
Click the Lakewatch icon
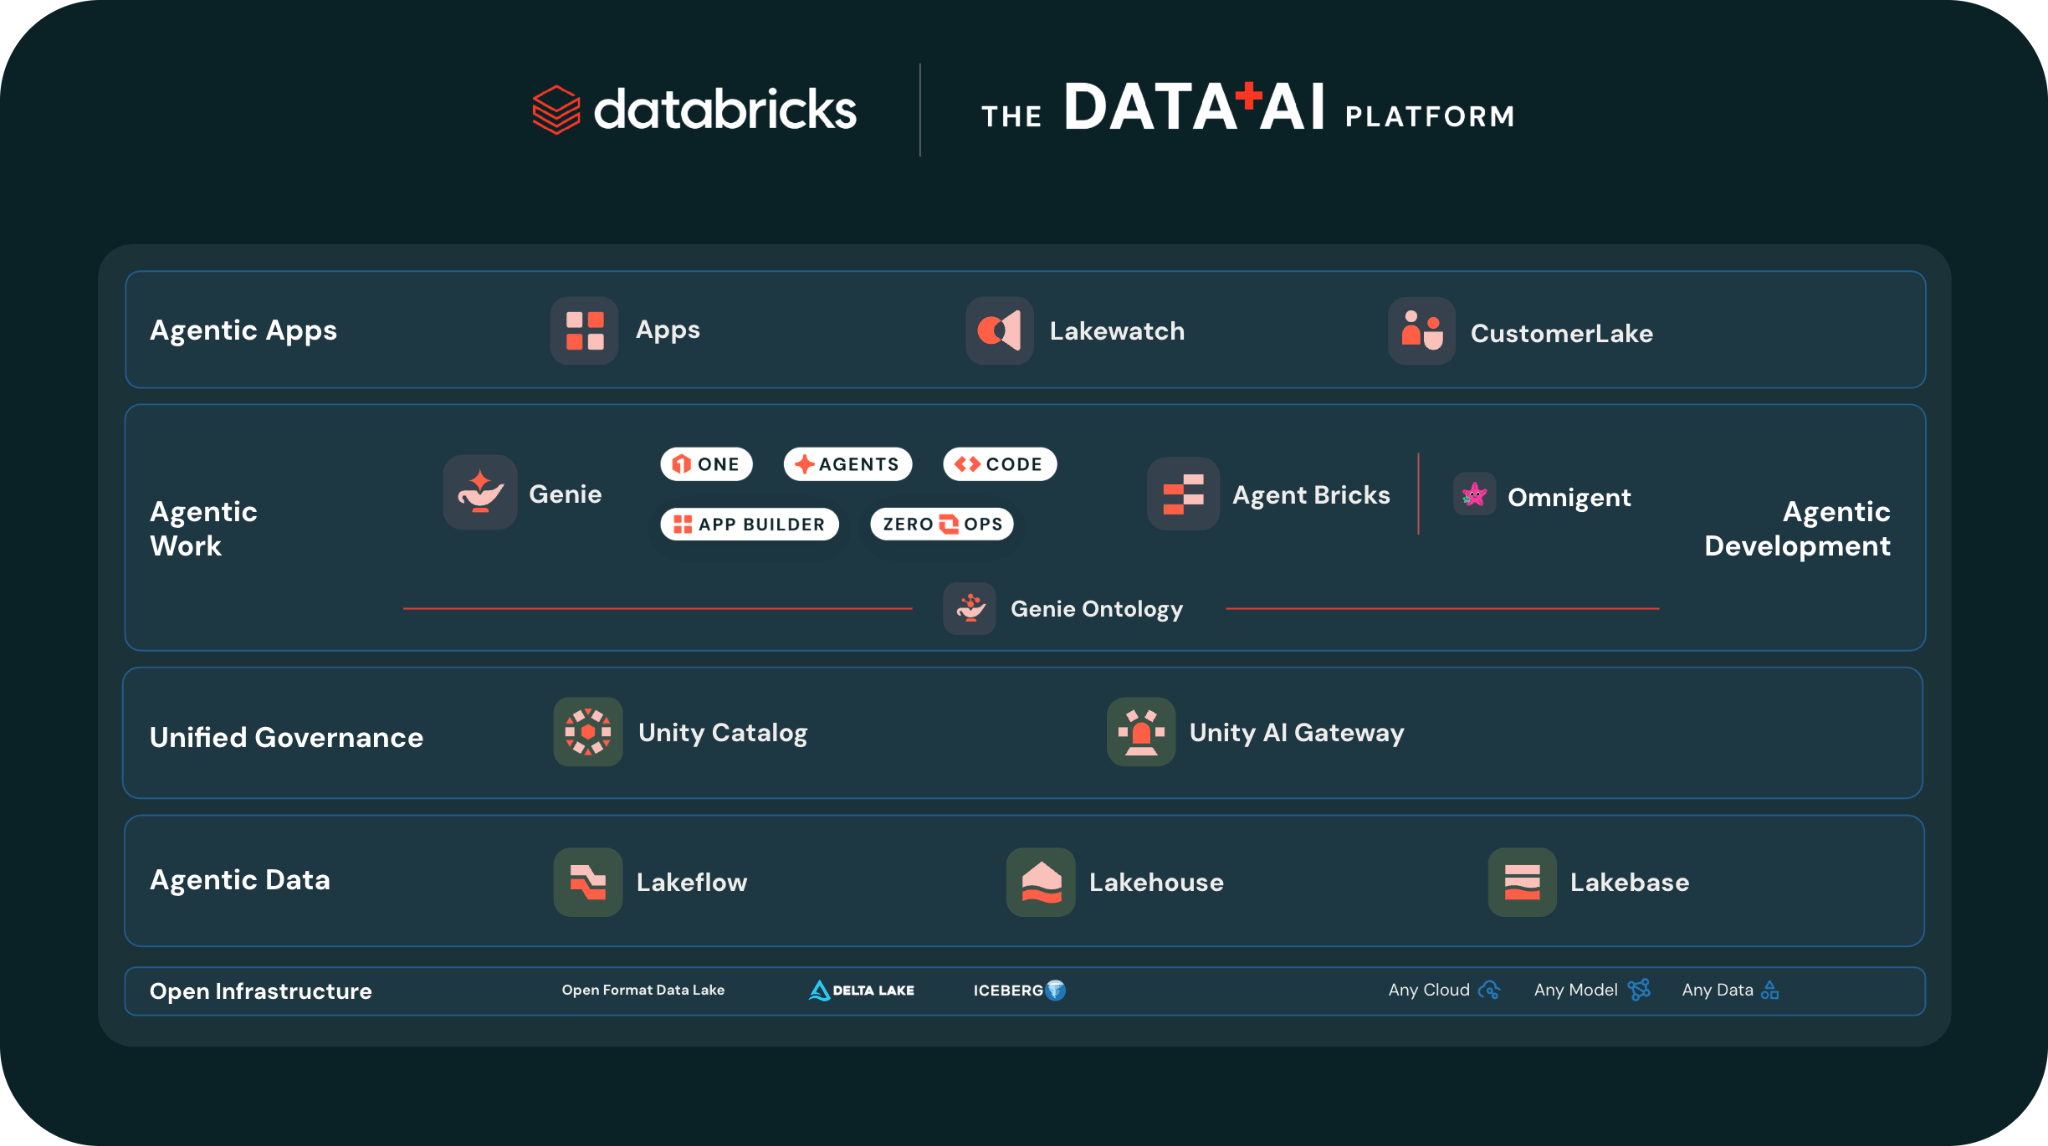click(x=999, y=331)
